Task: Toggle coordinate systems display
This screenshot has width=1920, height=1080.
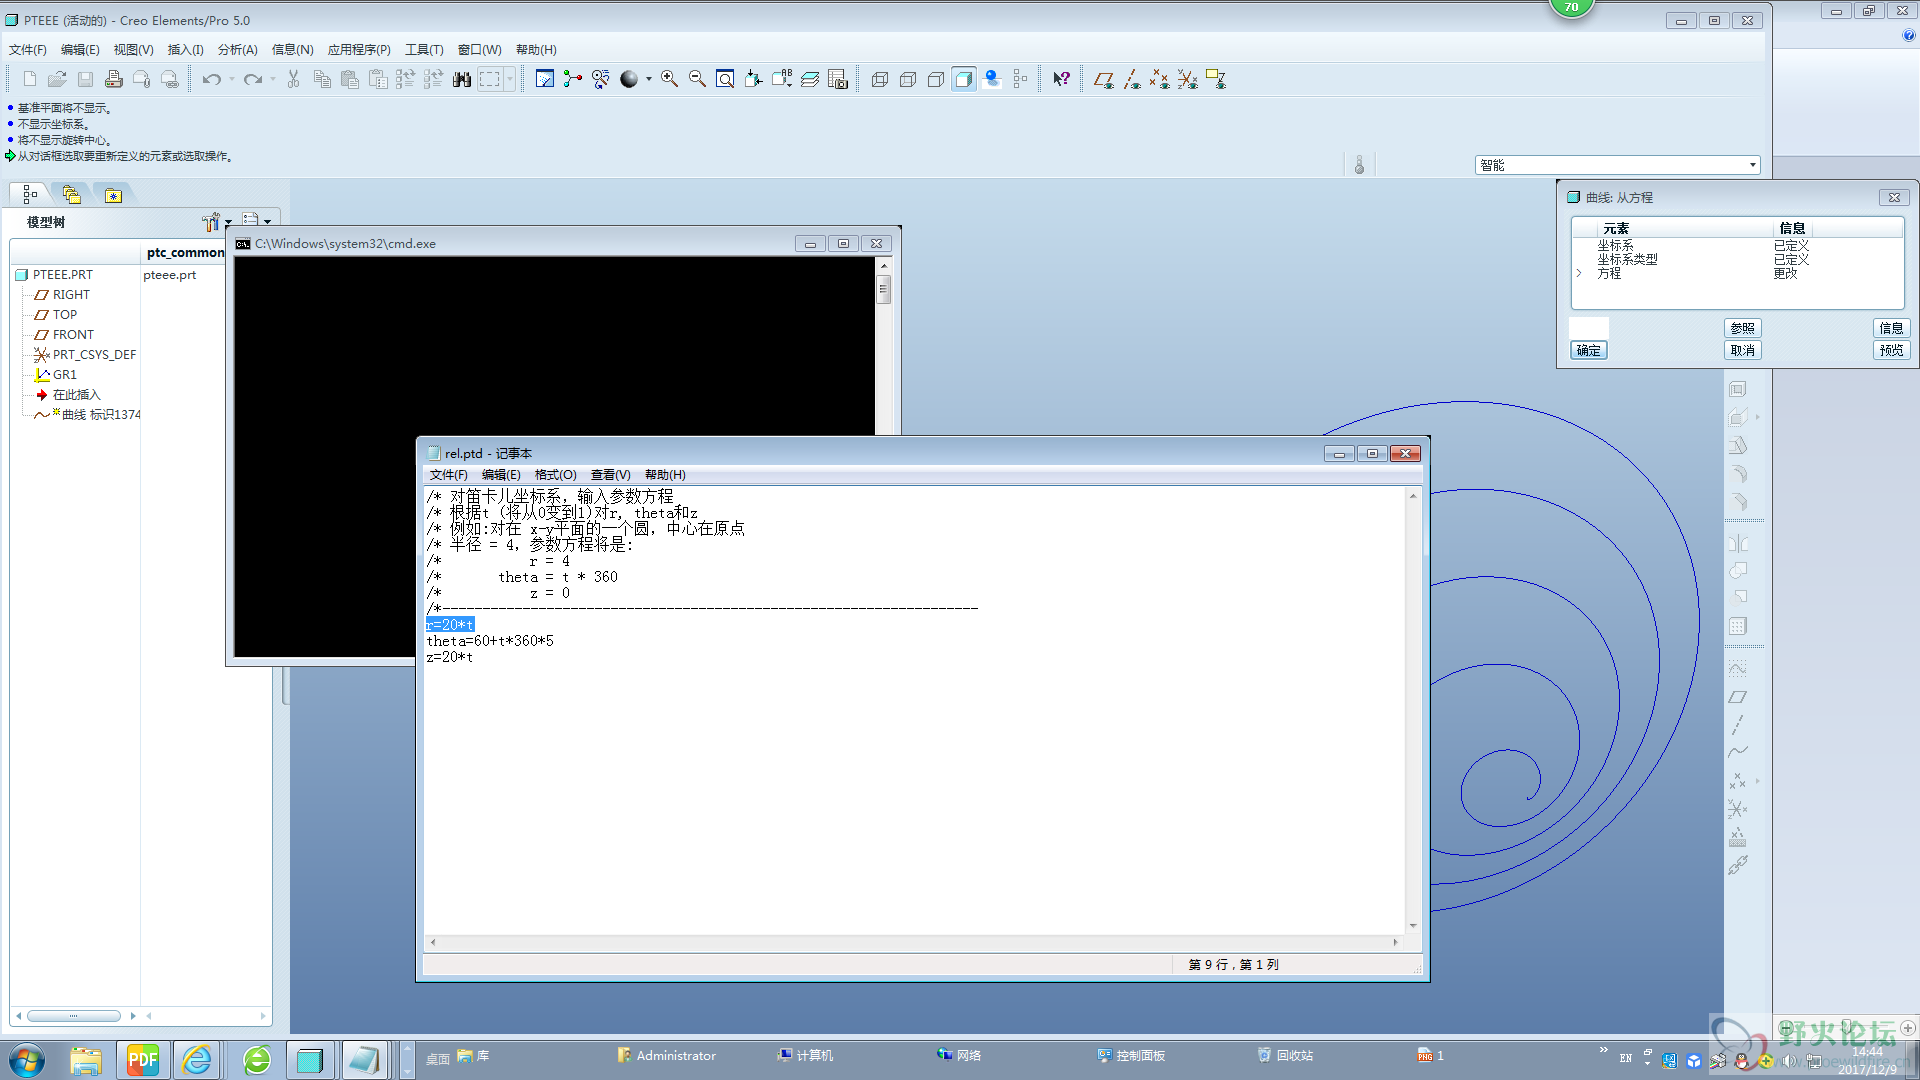Action: click(x=1187, y=79)
